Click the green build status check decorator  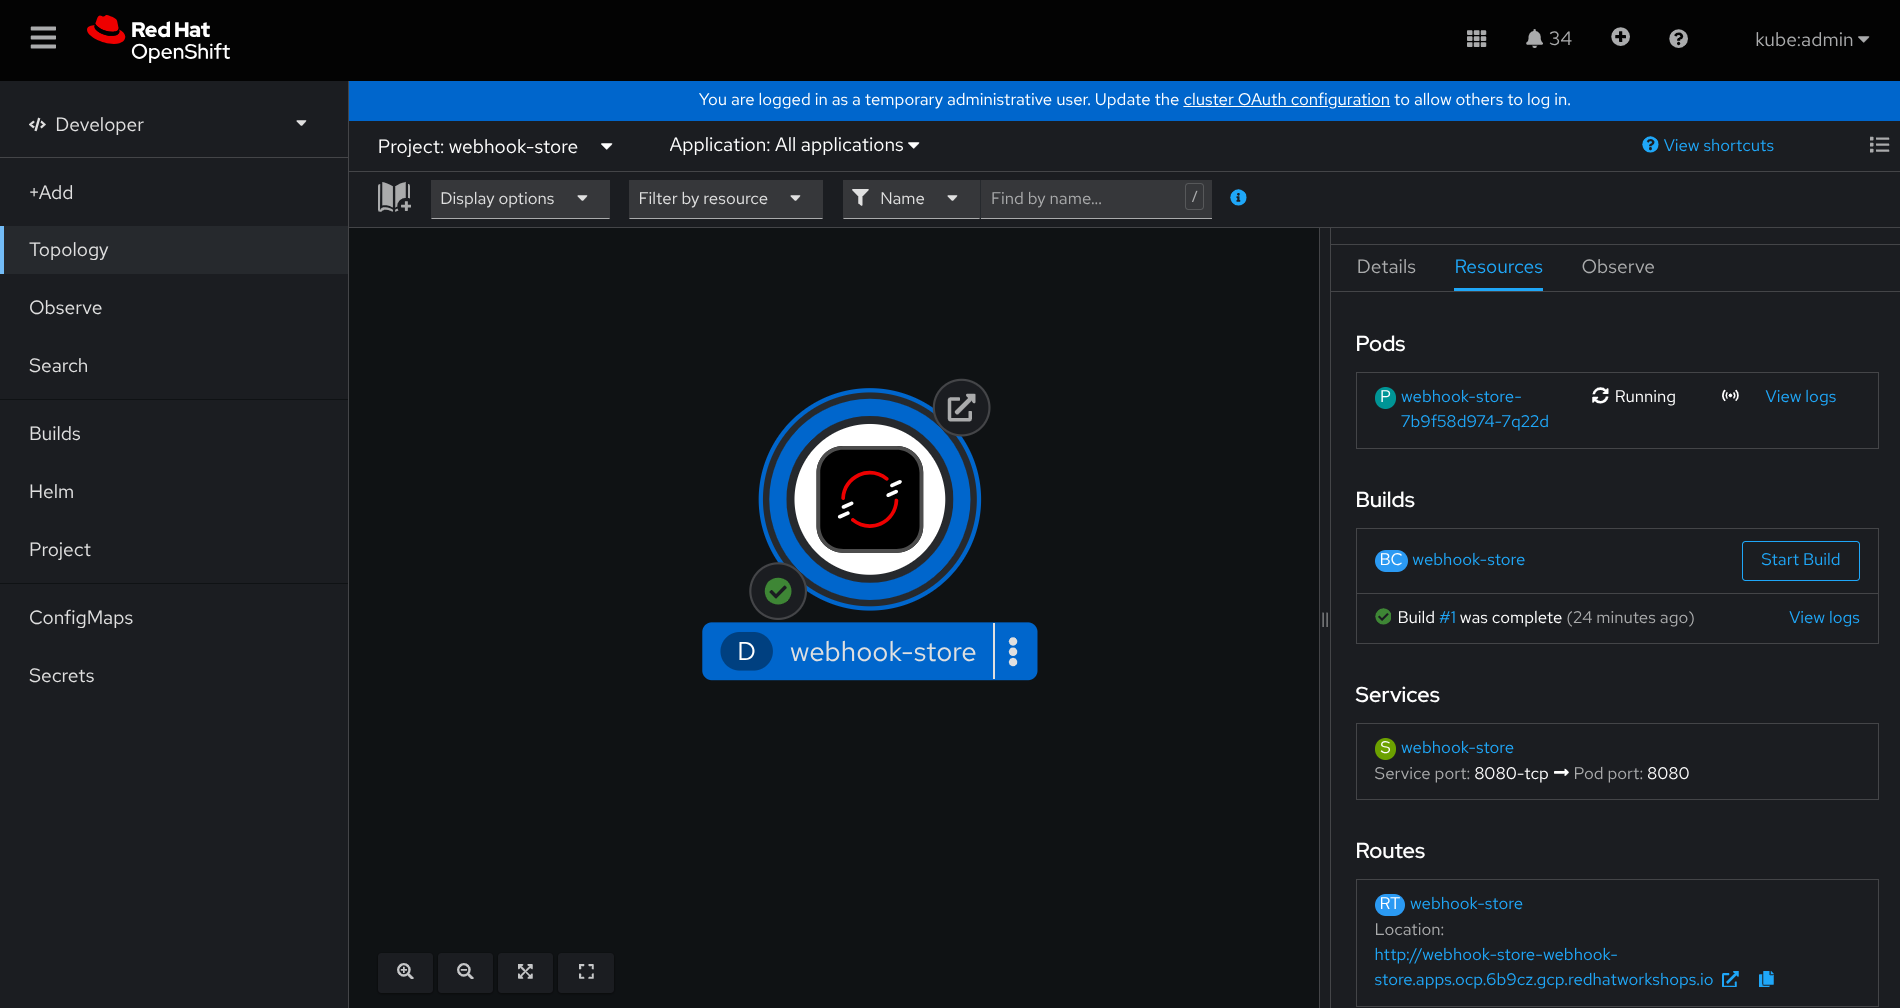778,591
